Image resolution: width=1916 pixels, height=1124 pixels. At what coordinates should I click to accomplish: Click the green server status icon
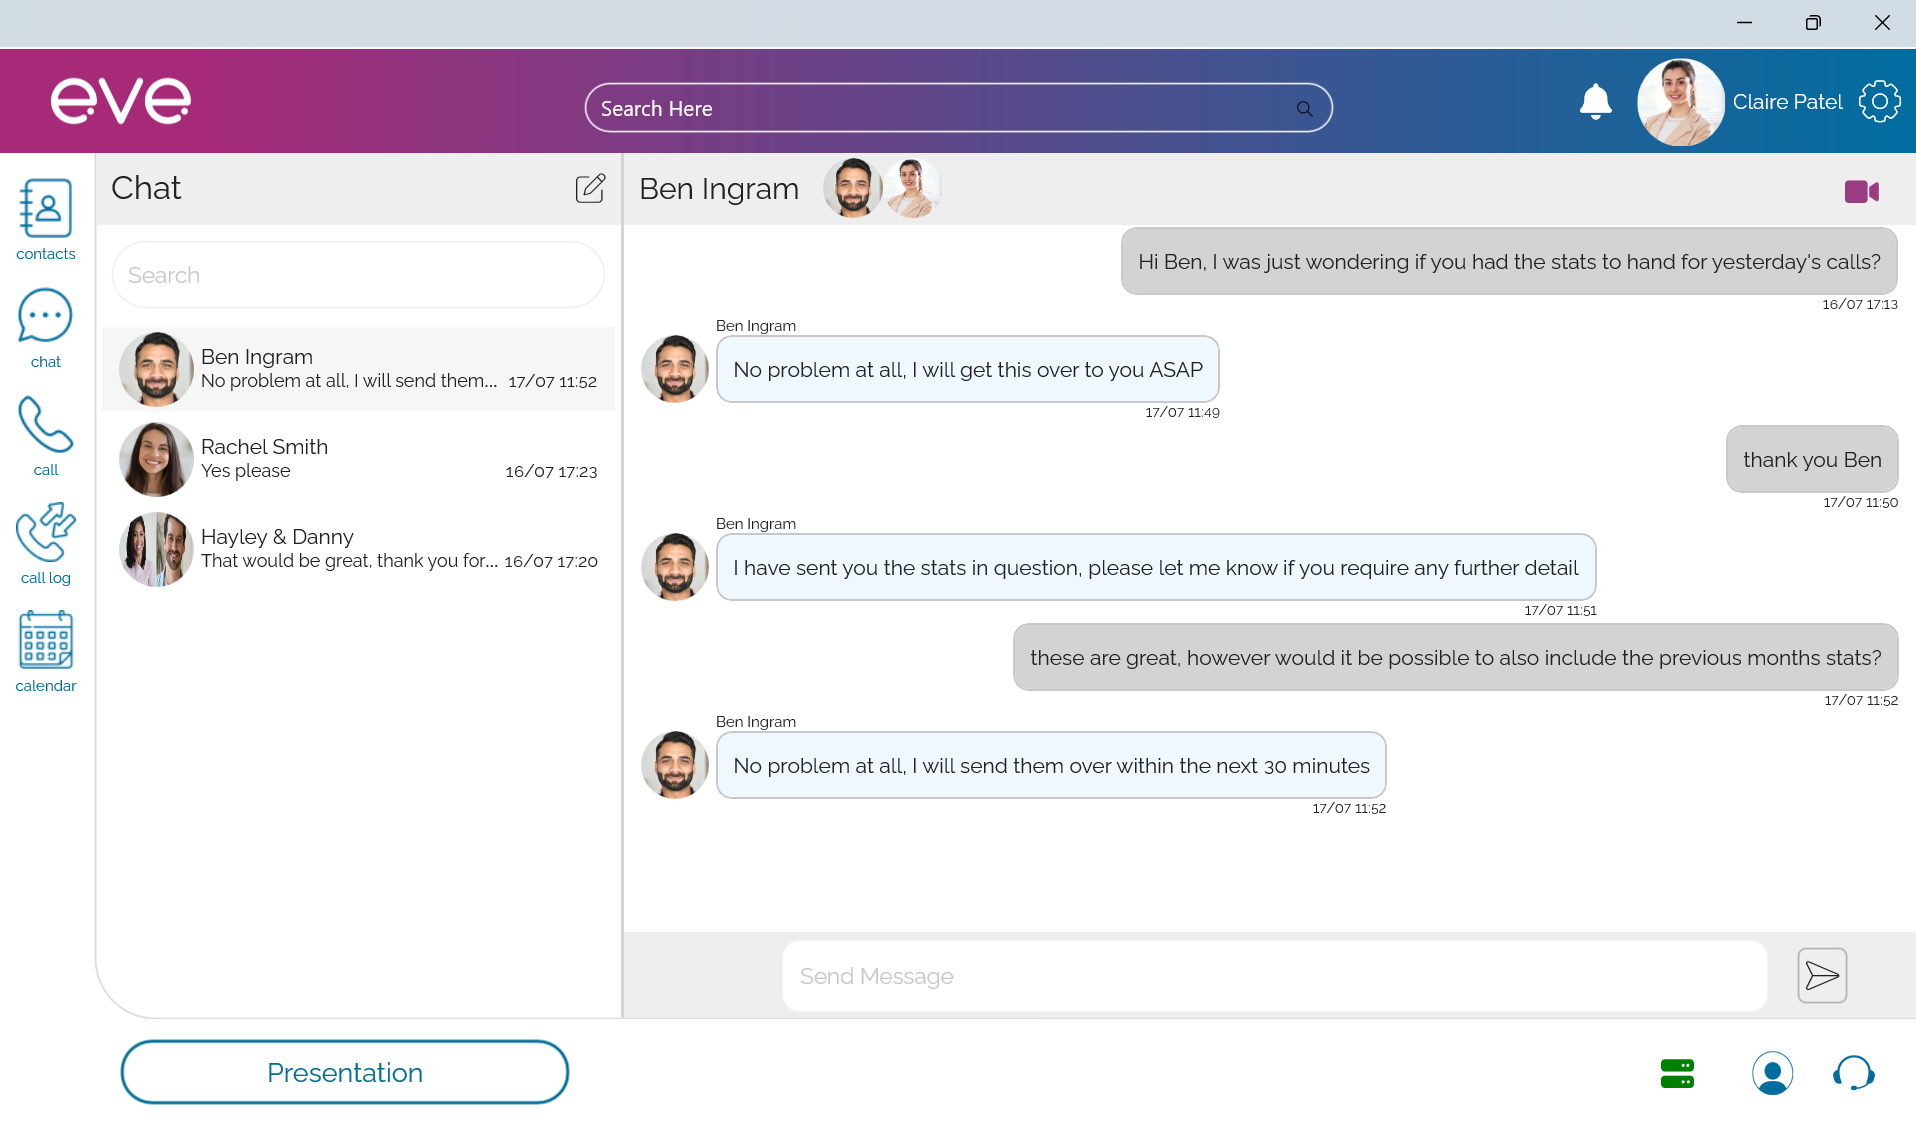coord(1677,1073)
